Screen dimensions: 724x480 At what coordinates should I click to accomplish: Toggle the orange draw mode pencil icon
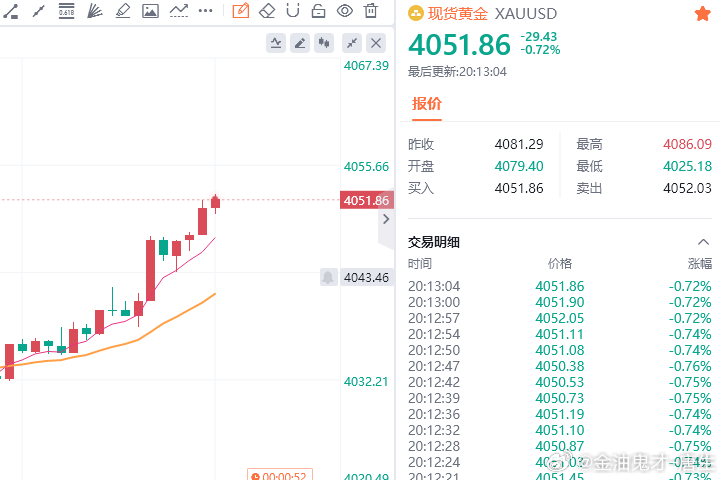pos(241,11)
